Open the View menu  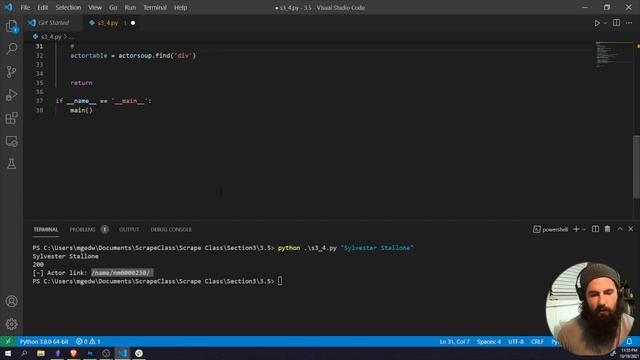click(x=95, y=7)
